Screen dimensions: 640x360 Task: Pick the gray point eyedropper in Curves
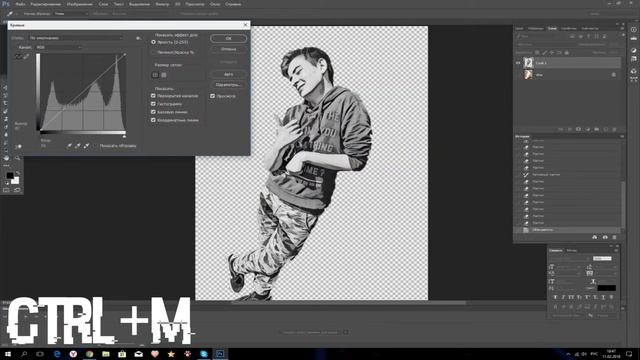[78, 145]
